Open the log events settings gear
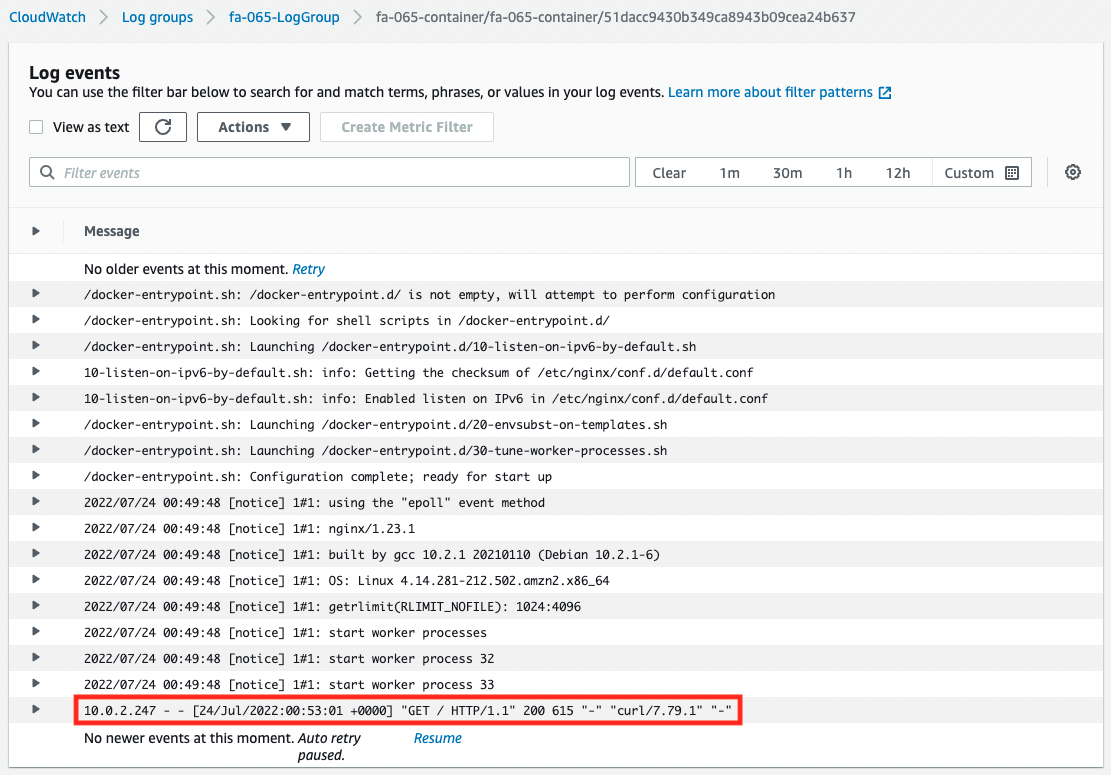 tap(1072, 172)
